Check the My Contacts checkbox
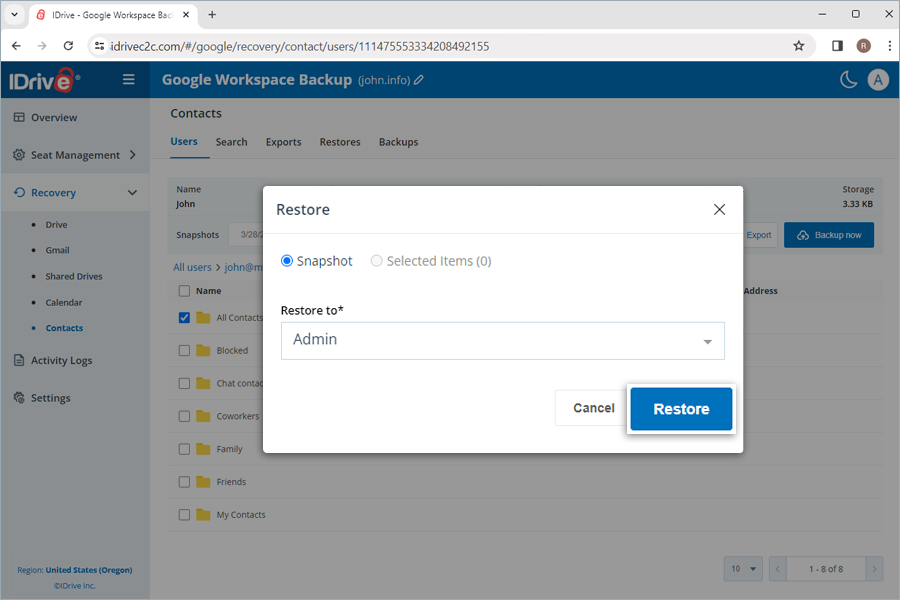This screenshot has width=900, height=600. coord(184,514)
